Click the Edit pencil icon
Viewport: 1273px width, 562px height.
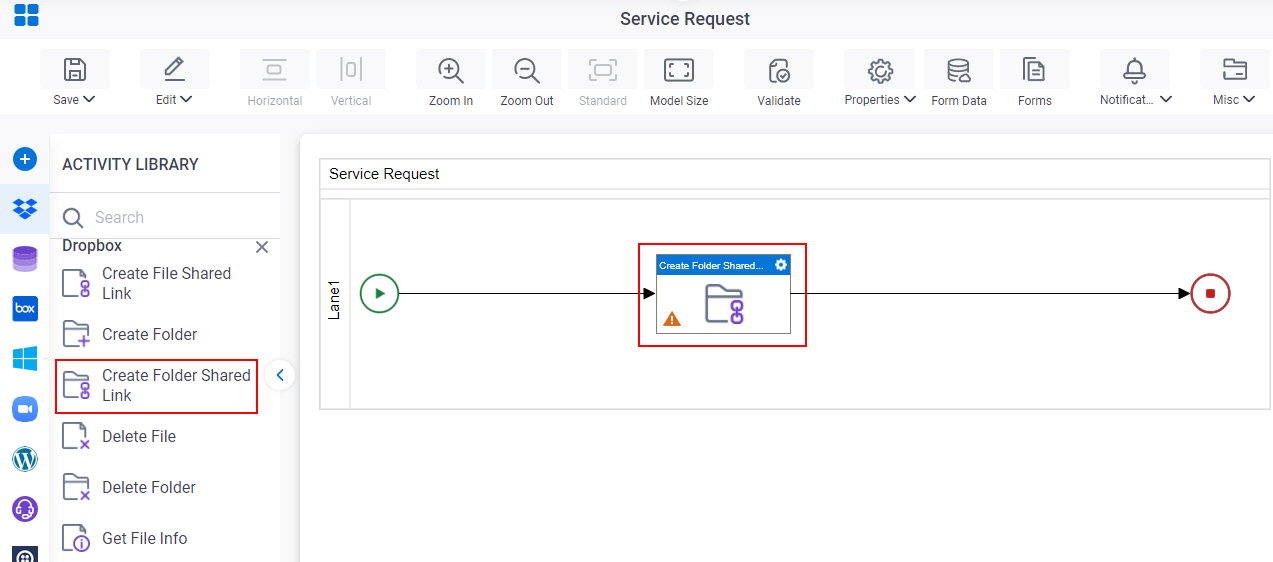[x=174, y=69]
